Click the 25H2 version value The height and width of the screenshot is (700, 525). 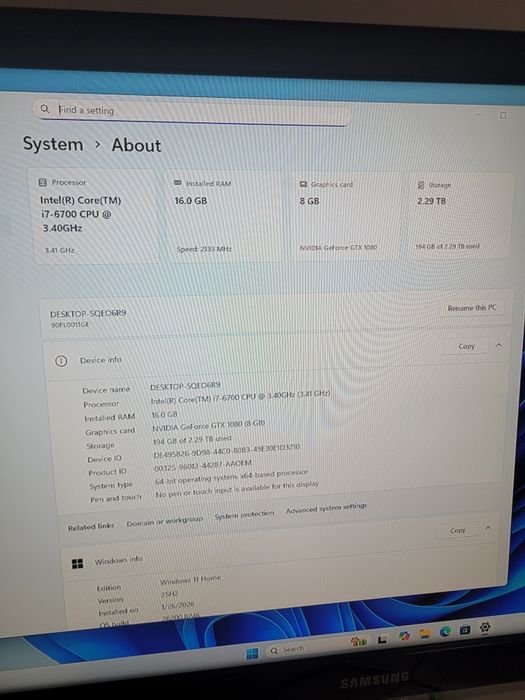tap(169, 594)
